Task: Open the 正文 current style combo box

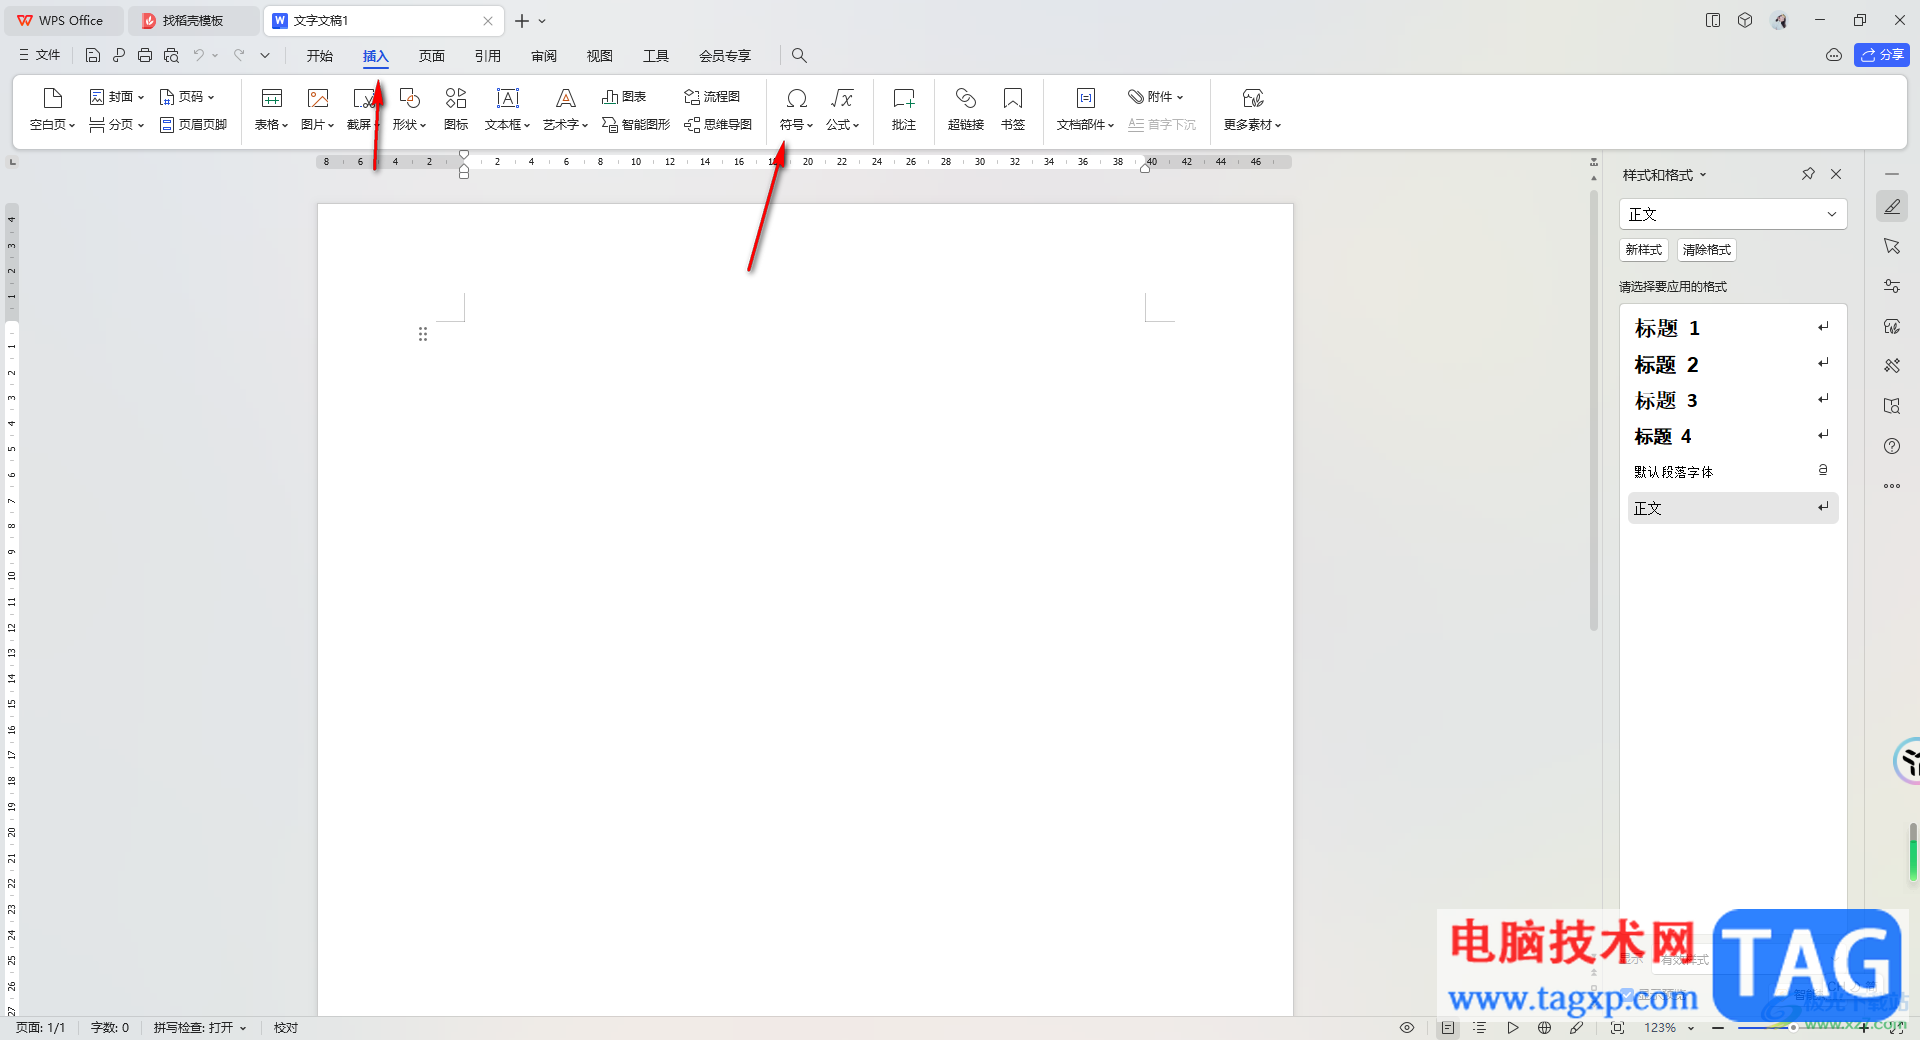Action: point(1733,214)
